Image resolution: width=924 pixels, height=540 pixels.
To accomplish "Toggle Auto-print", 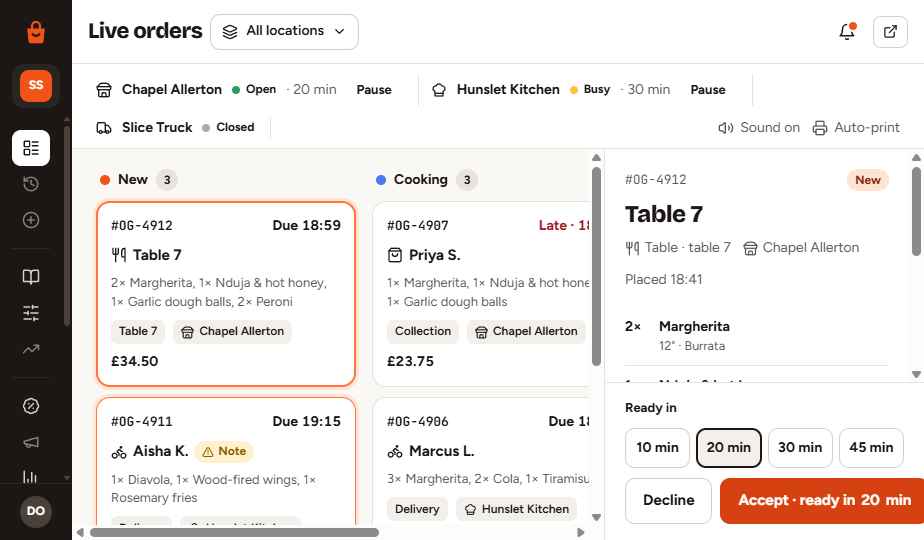I will (x=856, y=127).
